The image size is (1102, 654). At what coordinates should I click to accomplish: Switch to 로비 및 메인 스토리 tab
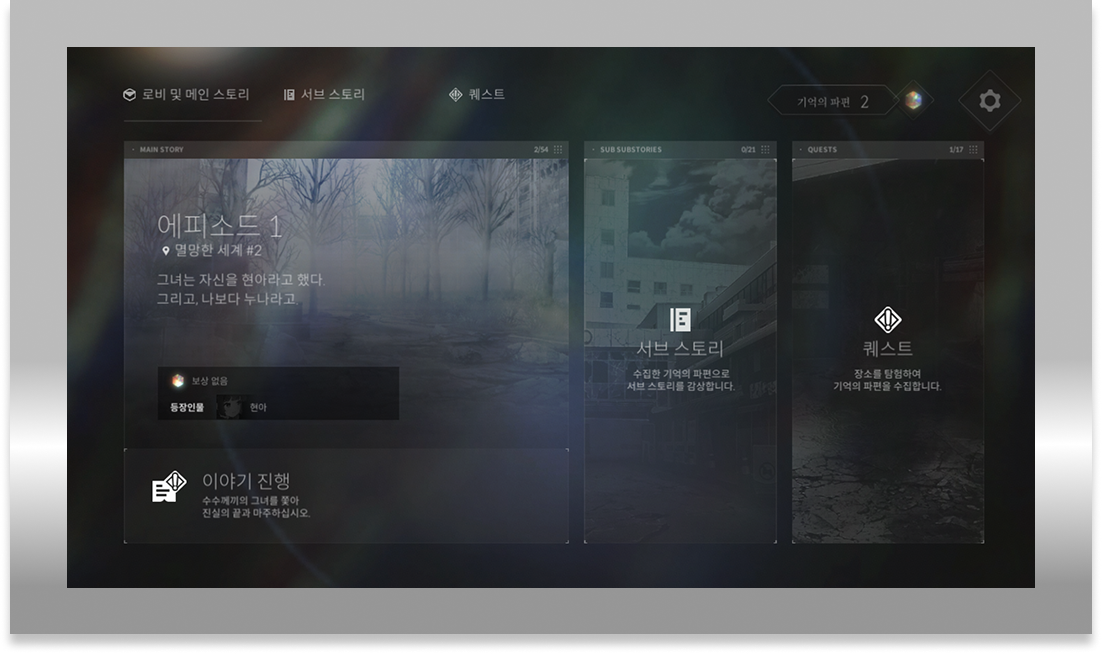[186, 94]
